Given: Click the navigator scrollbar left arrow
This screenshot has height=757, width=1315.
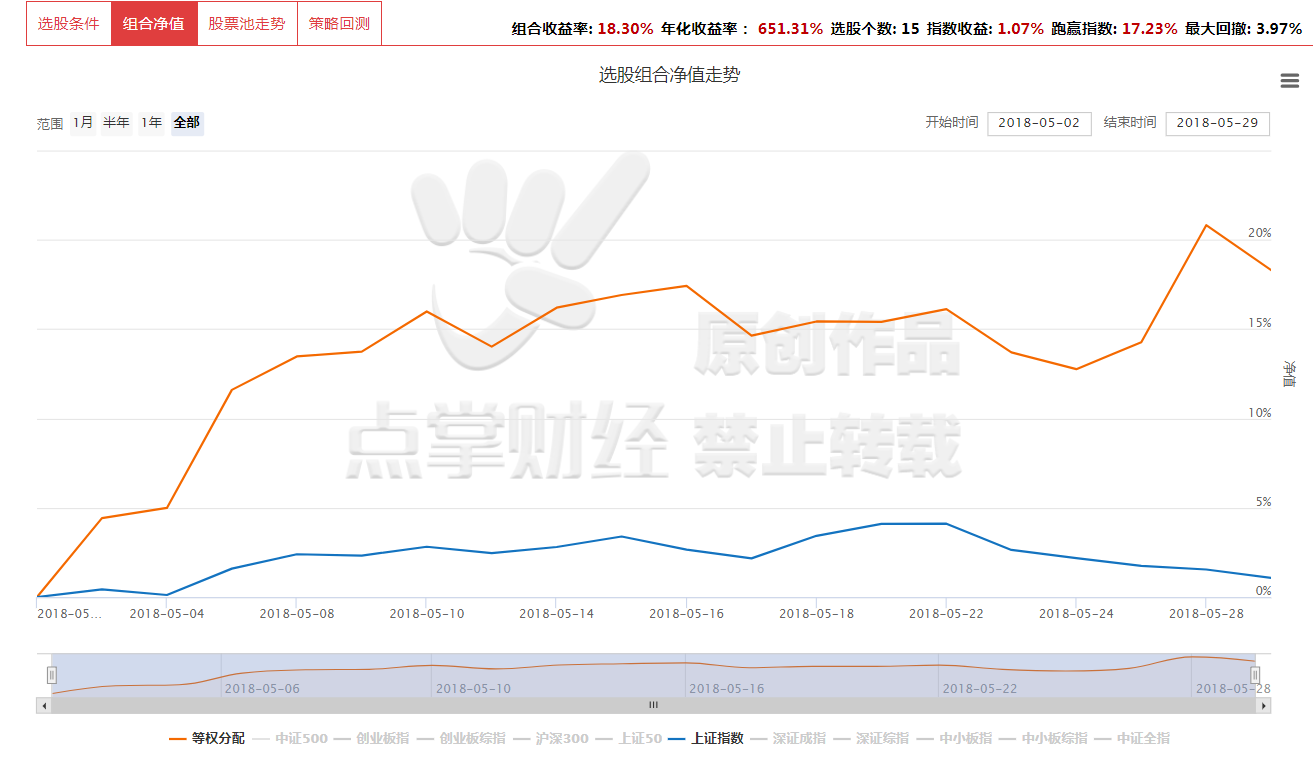Looking at the screenshot, I should [44, 705].
